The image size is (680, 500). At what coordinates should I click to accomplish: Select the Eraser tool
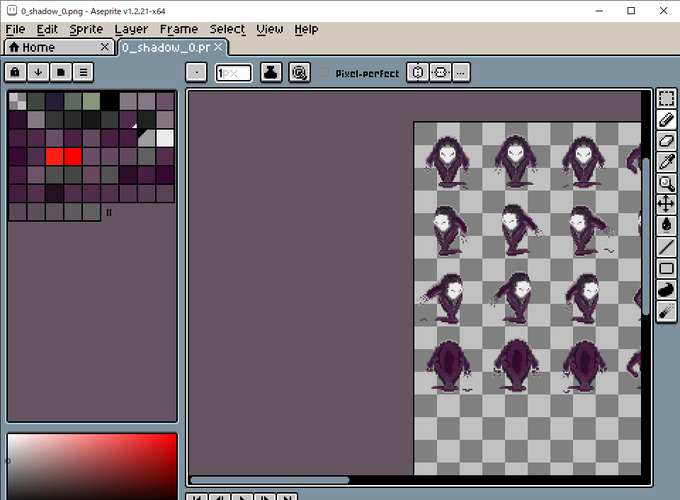(666, 141)
